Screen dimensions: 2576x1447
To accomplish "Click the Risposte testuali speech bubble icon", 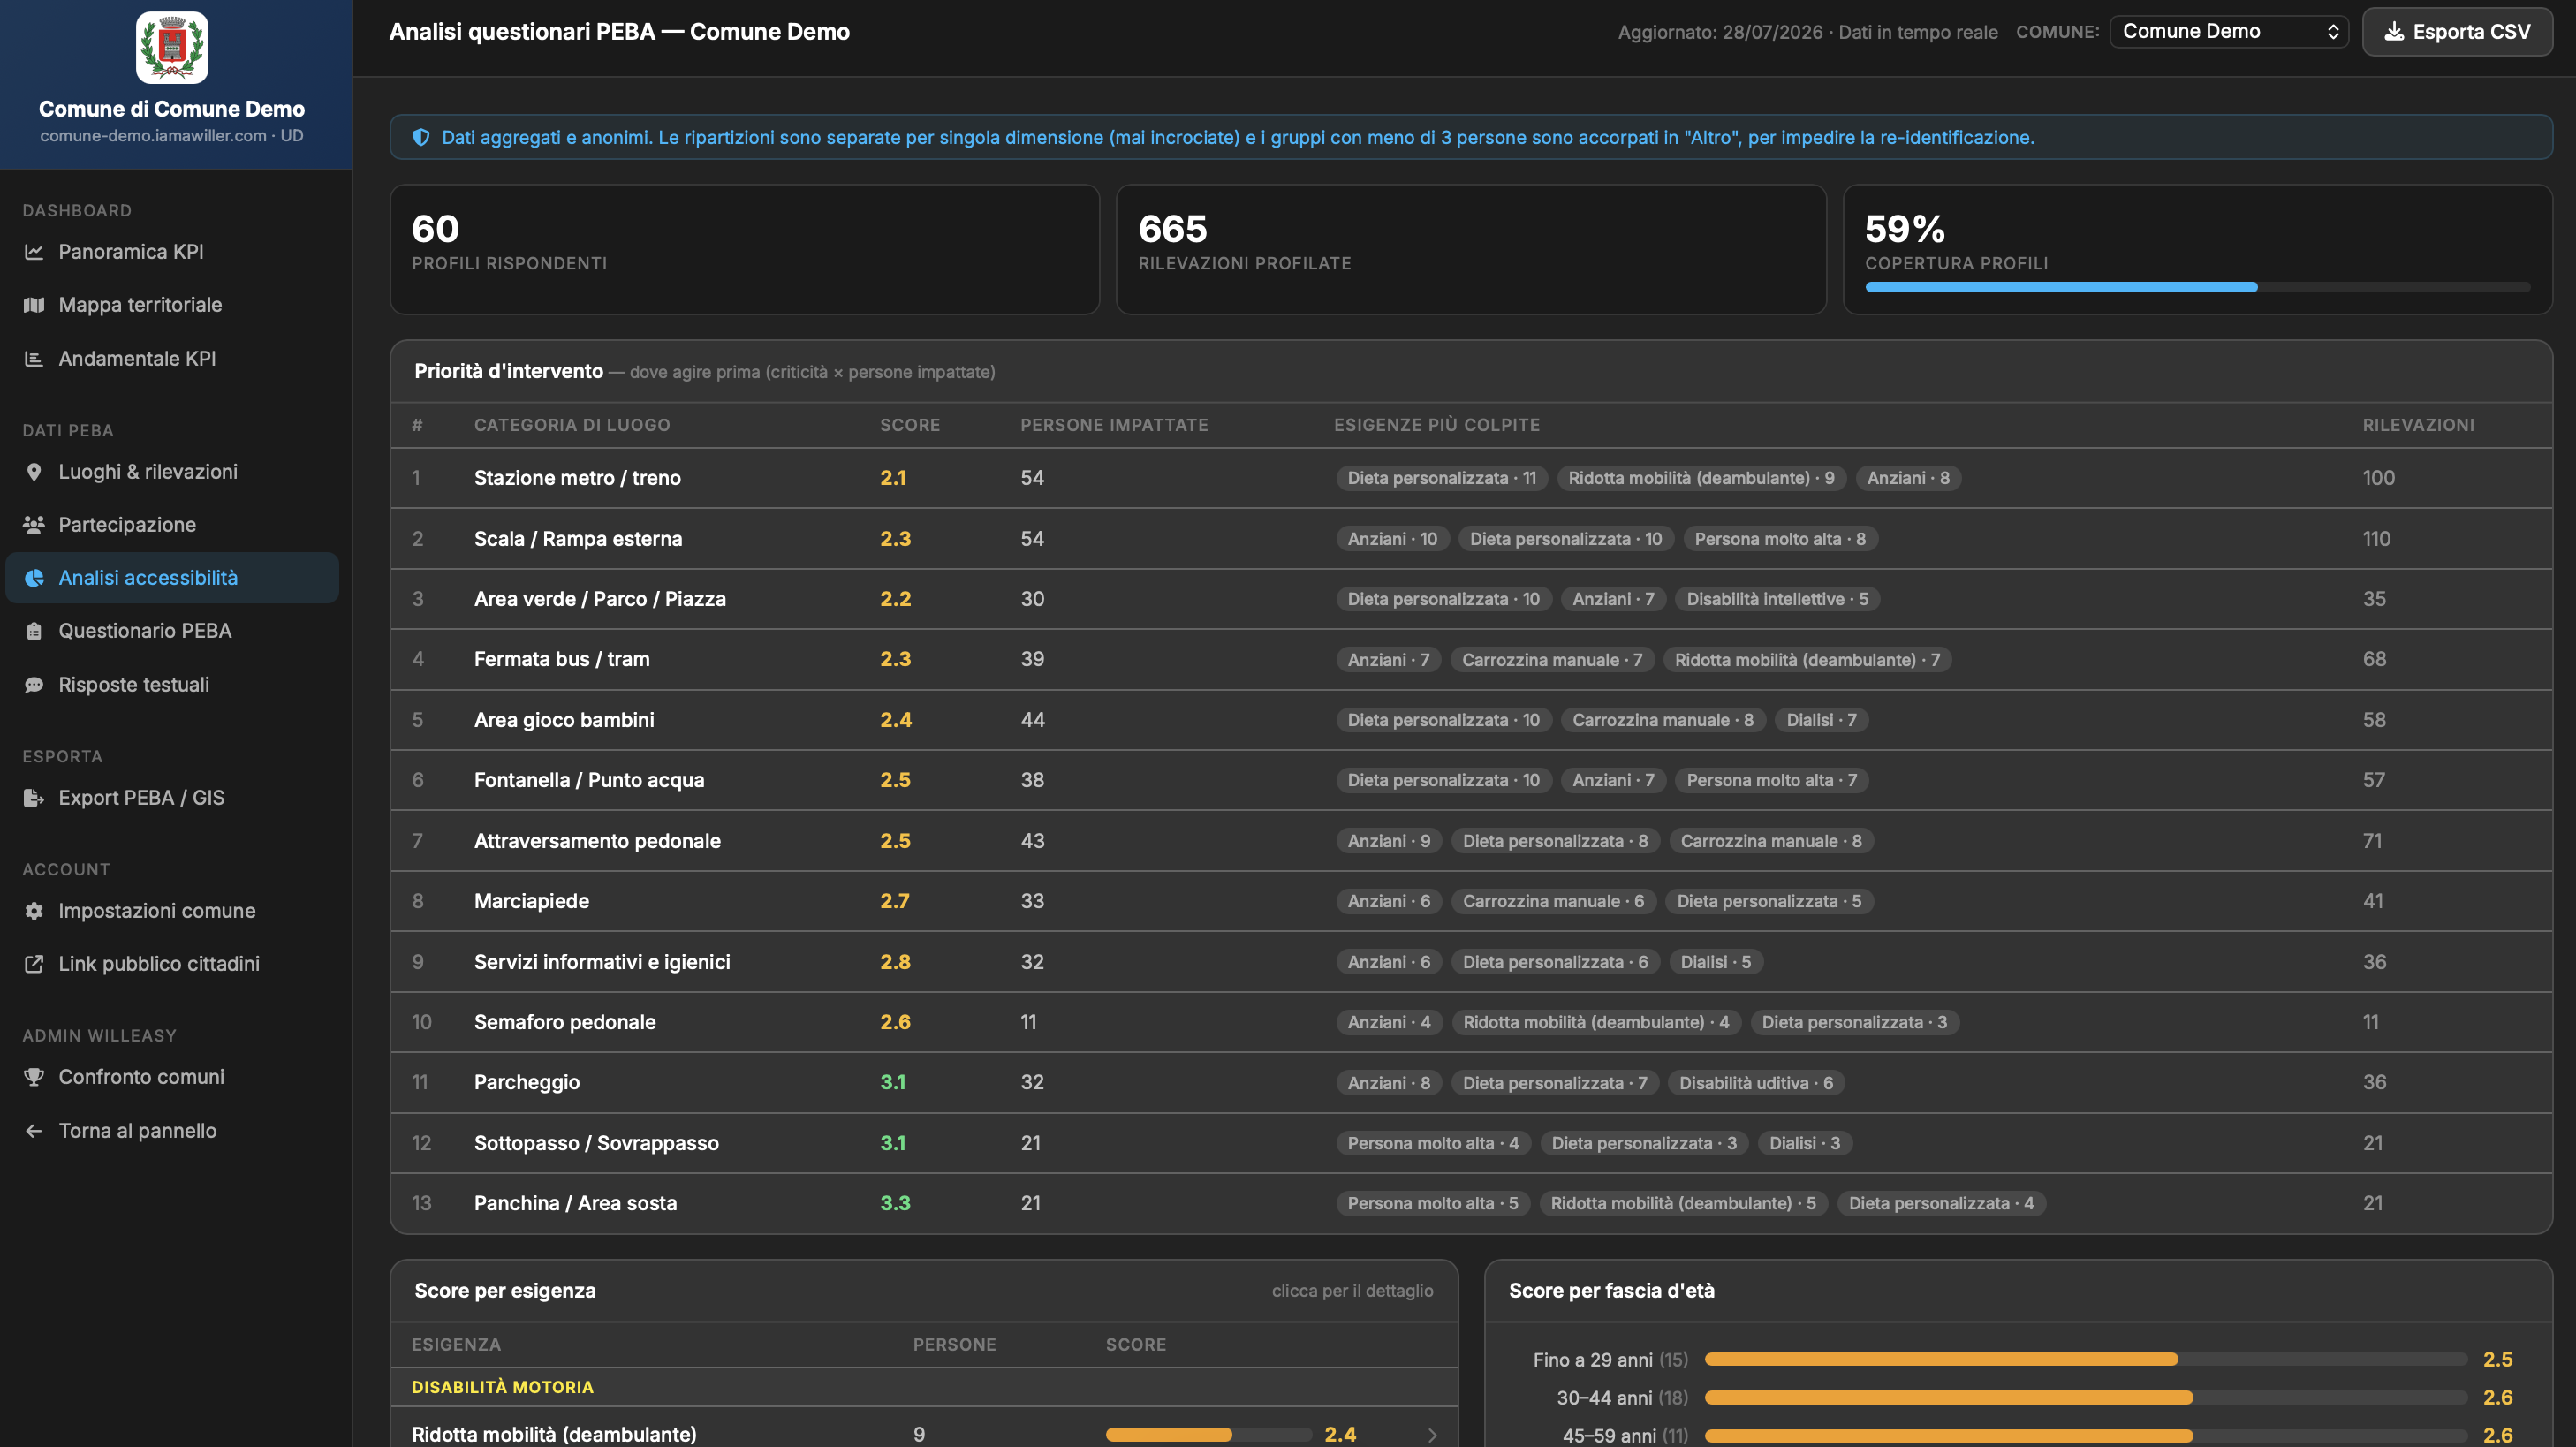I will pos(34,685).
